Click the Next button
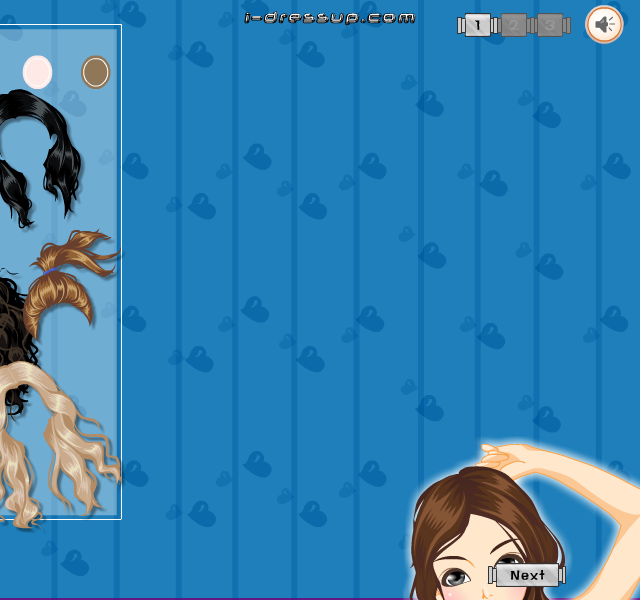Image resolution: width=640 pixels, height=600 pixels. (x=527, y=575)
